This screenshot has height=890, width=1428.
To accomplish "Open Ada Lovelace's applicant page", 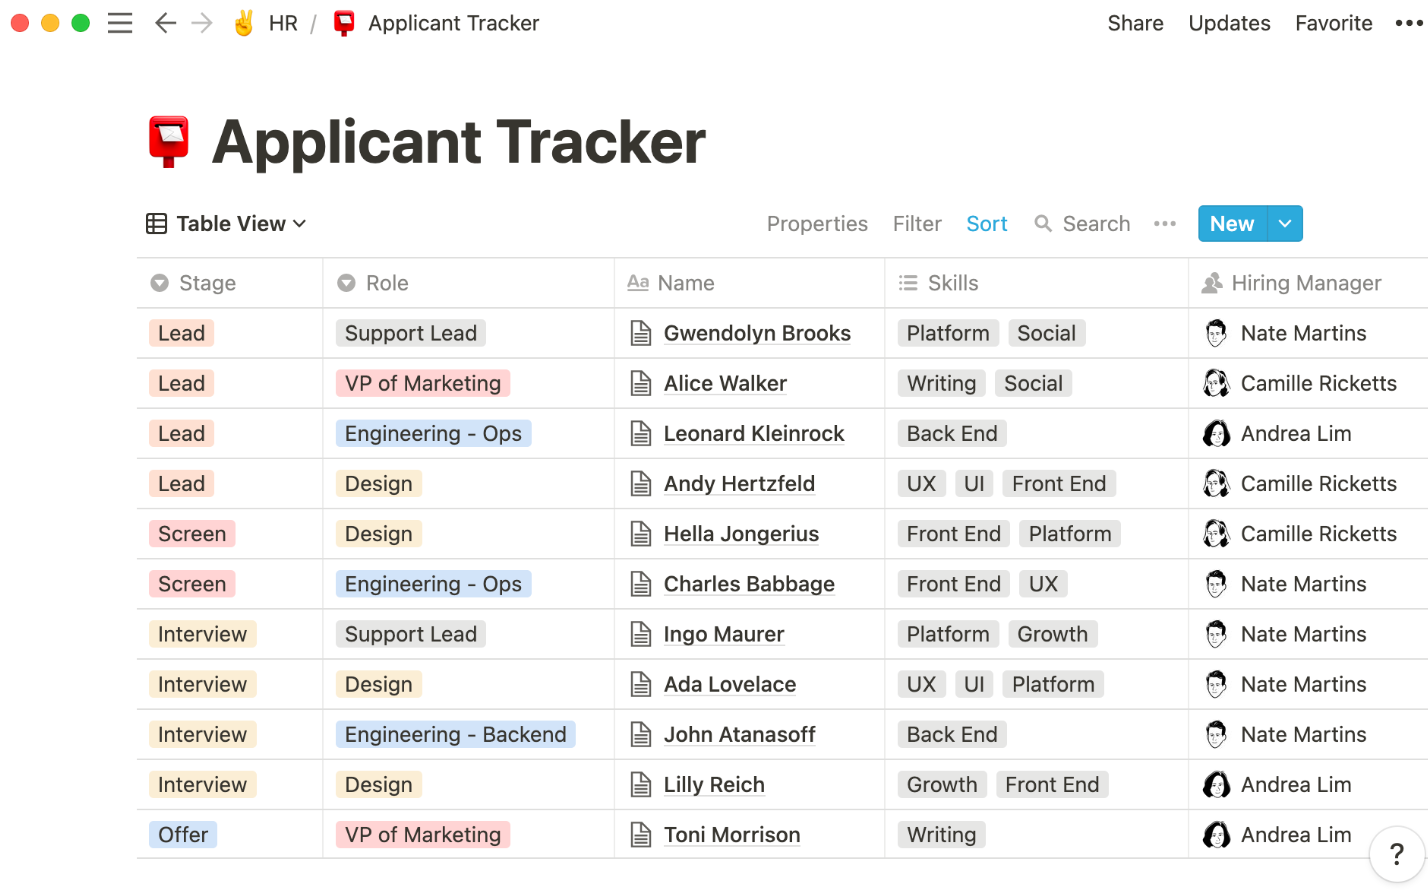I will (730, 684).
